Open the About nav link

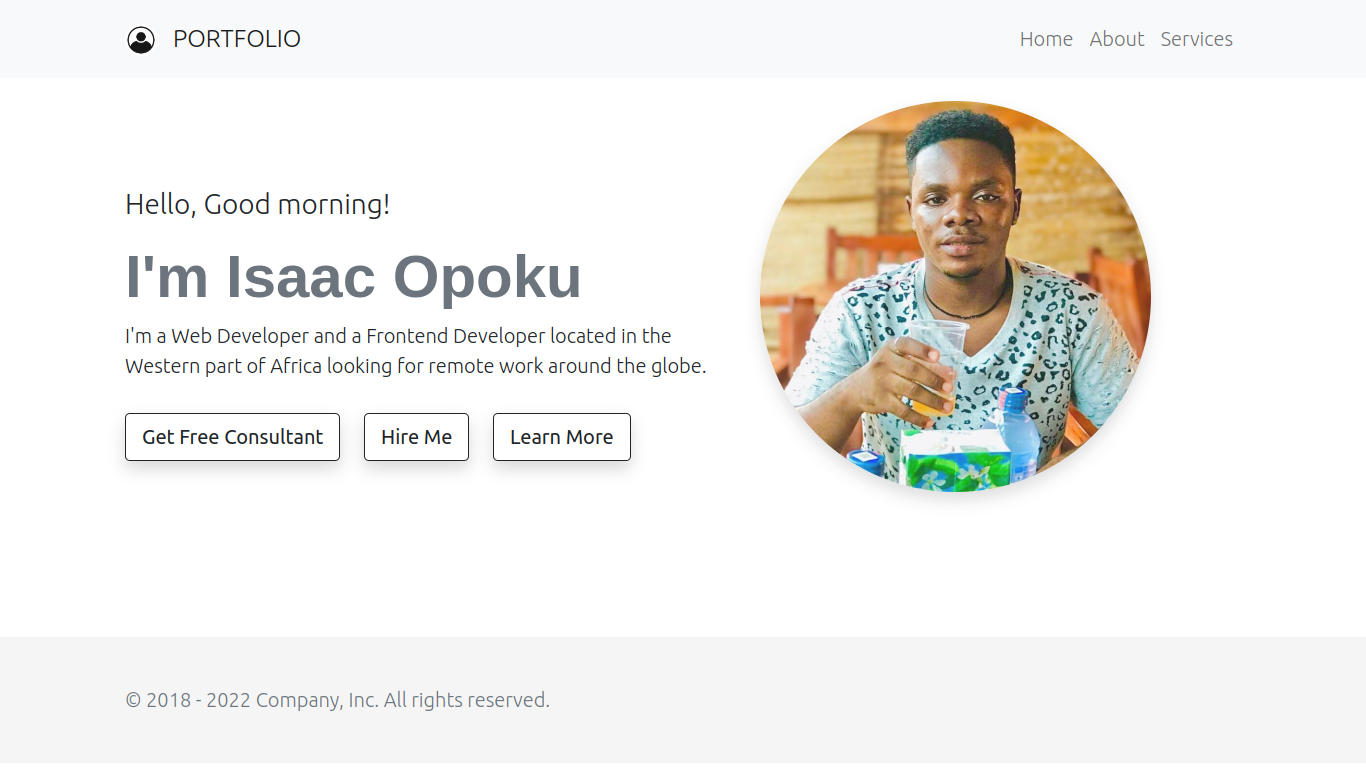pos(1116,39)
